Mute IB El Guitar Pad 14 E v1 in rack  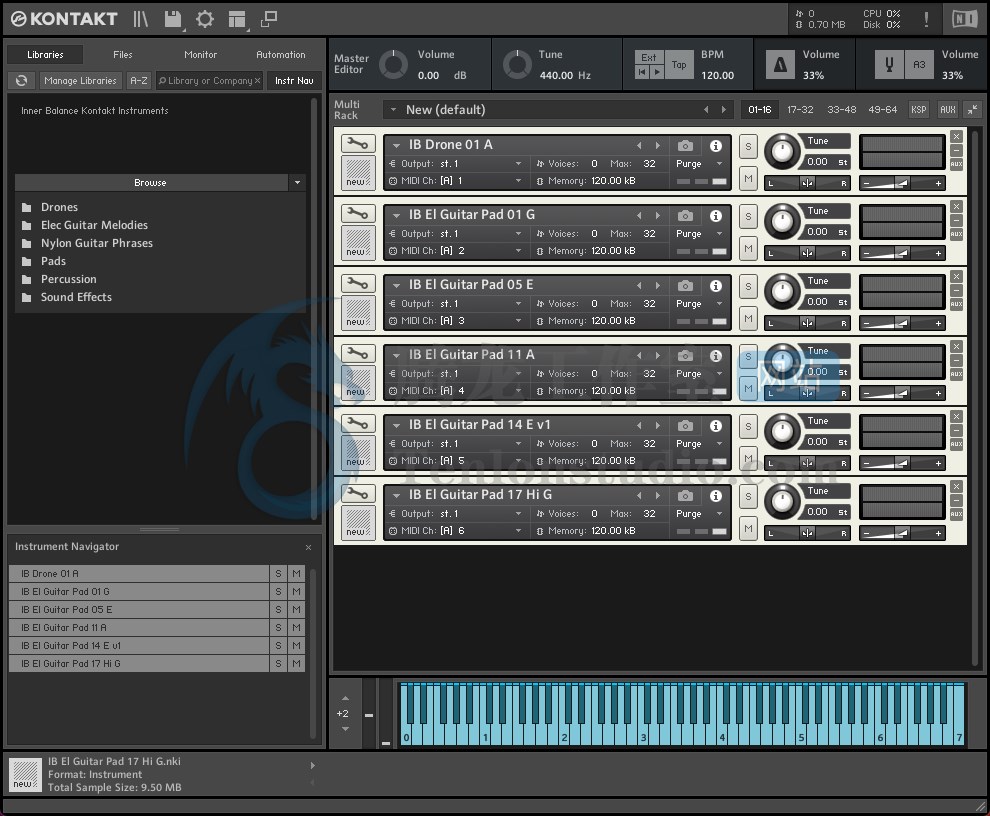click(x=748, y=459)
